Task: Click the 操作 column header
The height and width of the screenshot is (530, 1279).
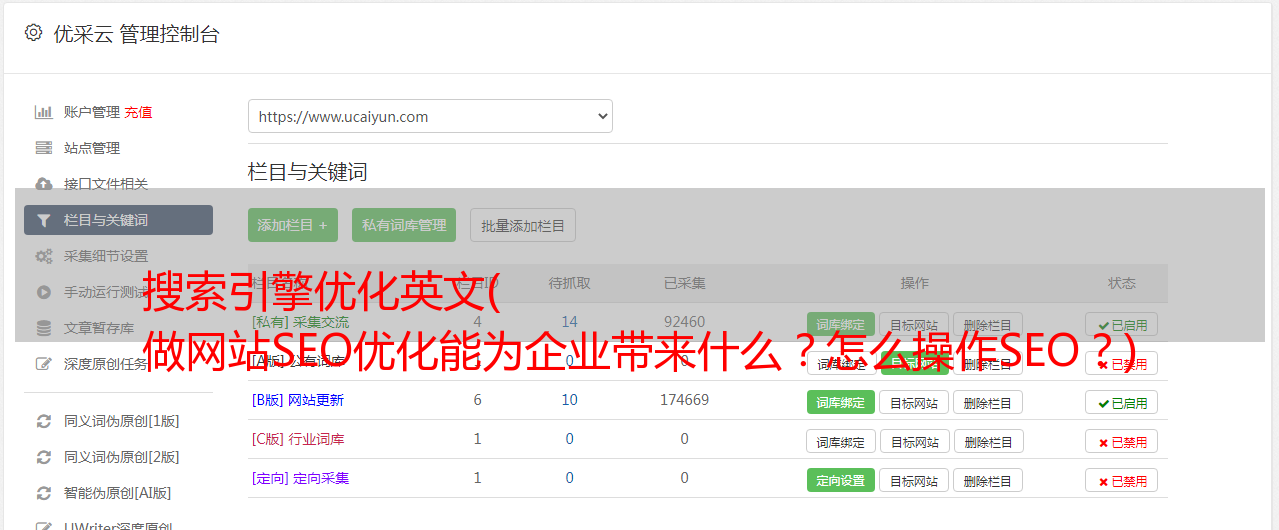Action: pyautogui.click(x=914, y=283)
